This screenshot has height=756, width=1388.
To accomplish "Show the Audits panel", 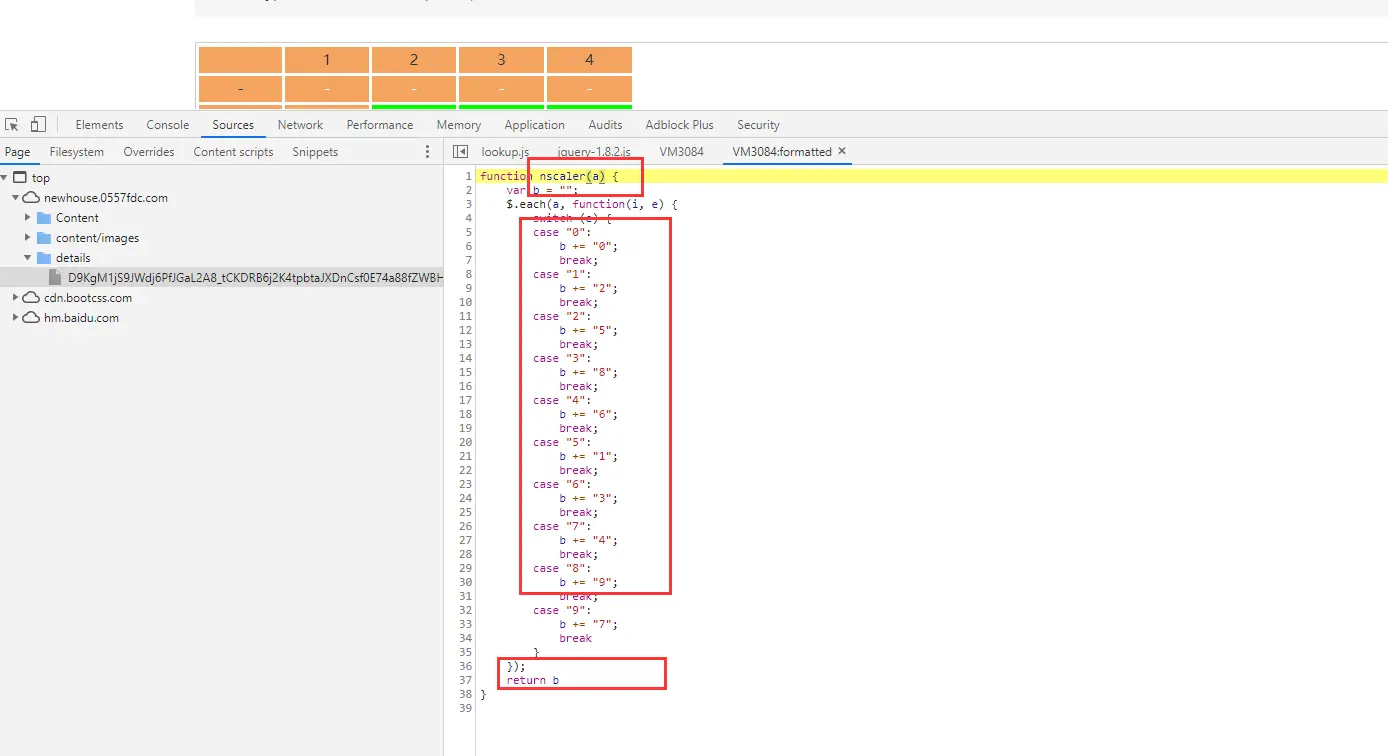I will 605,125.
